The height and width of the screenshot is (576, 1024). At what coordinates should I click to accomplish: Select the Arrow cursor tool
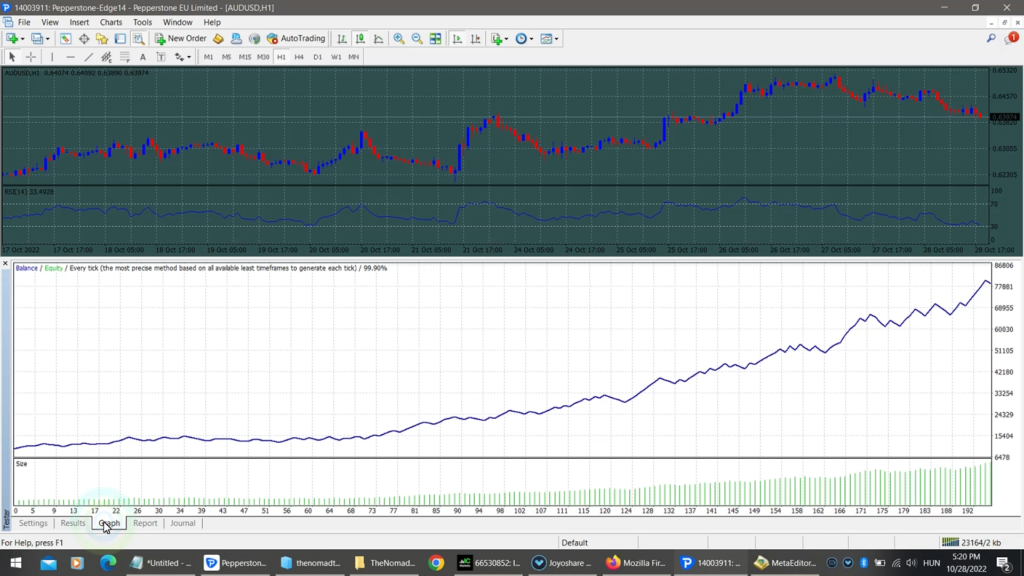pos(12,57)
